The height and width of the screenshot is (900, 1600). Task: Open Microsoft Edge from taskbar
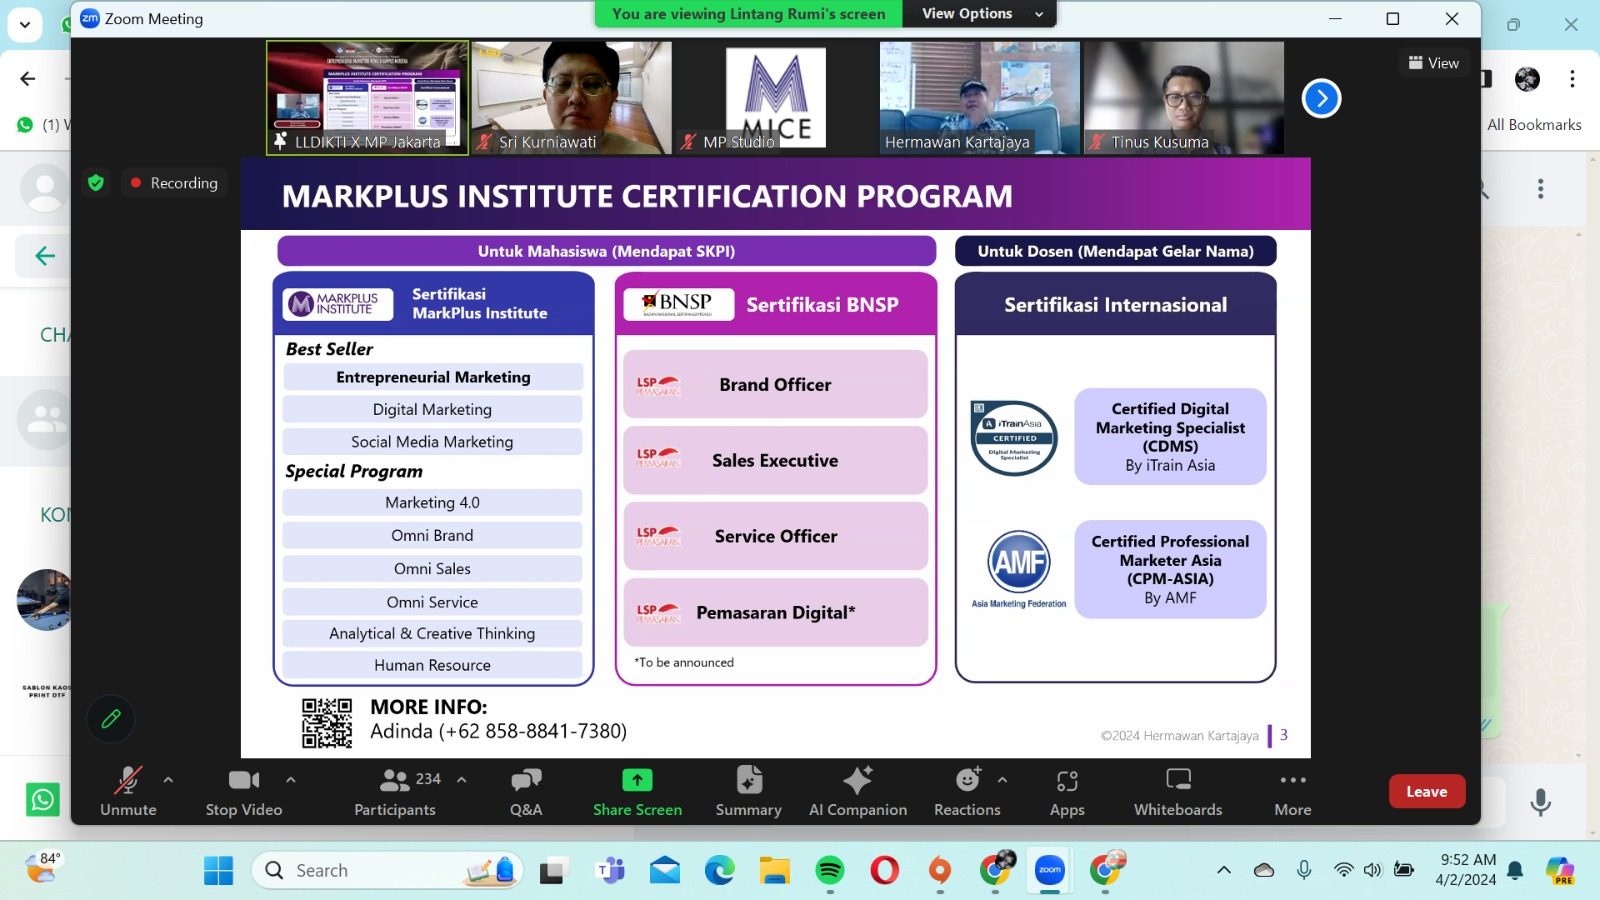pos(720,871)
